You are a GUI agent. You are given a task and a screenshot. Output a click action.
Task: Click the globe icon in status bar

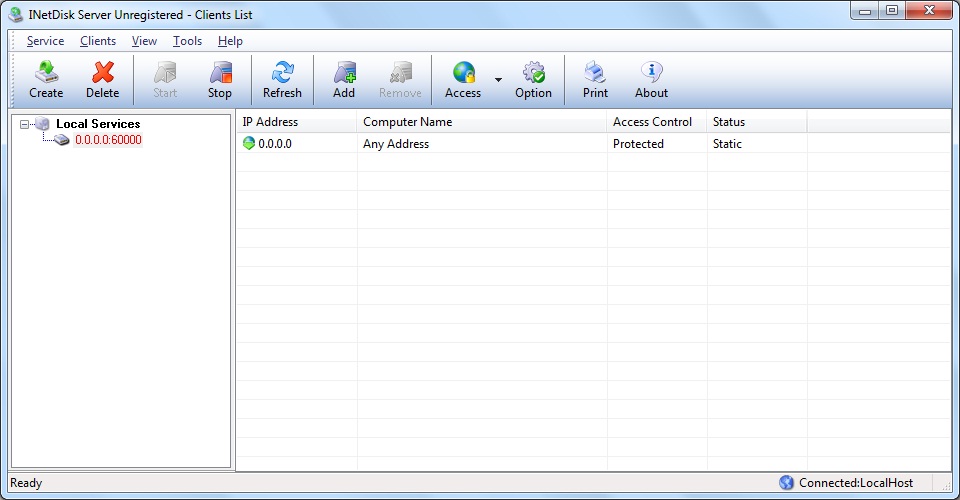pos(786,483)
